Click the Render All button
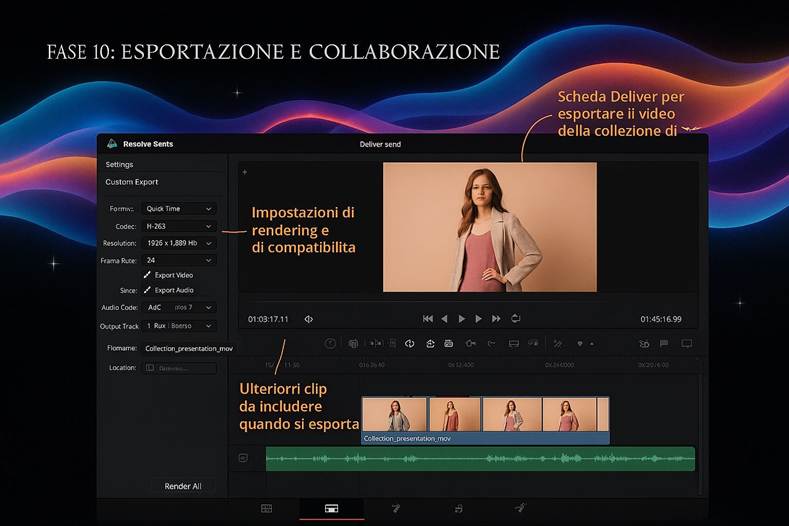The image size is (789, 526). [x=183, y=486]
